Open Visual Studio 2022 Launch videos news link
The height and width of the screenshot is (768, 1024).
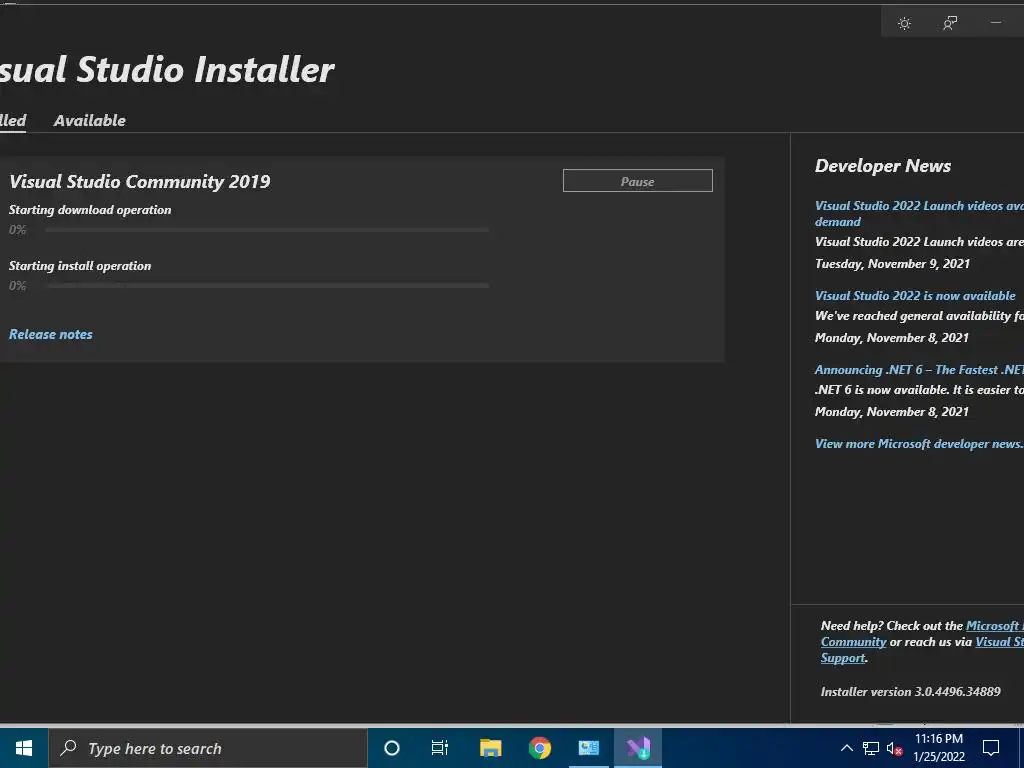tap(920, 214)
